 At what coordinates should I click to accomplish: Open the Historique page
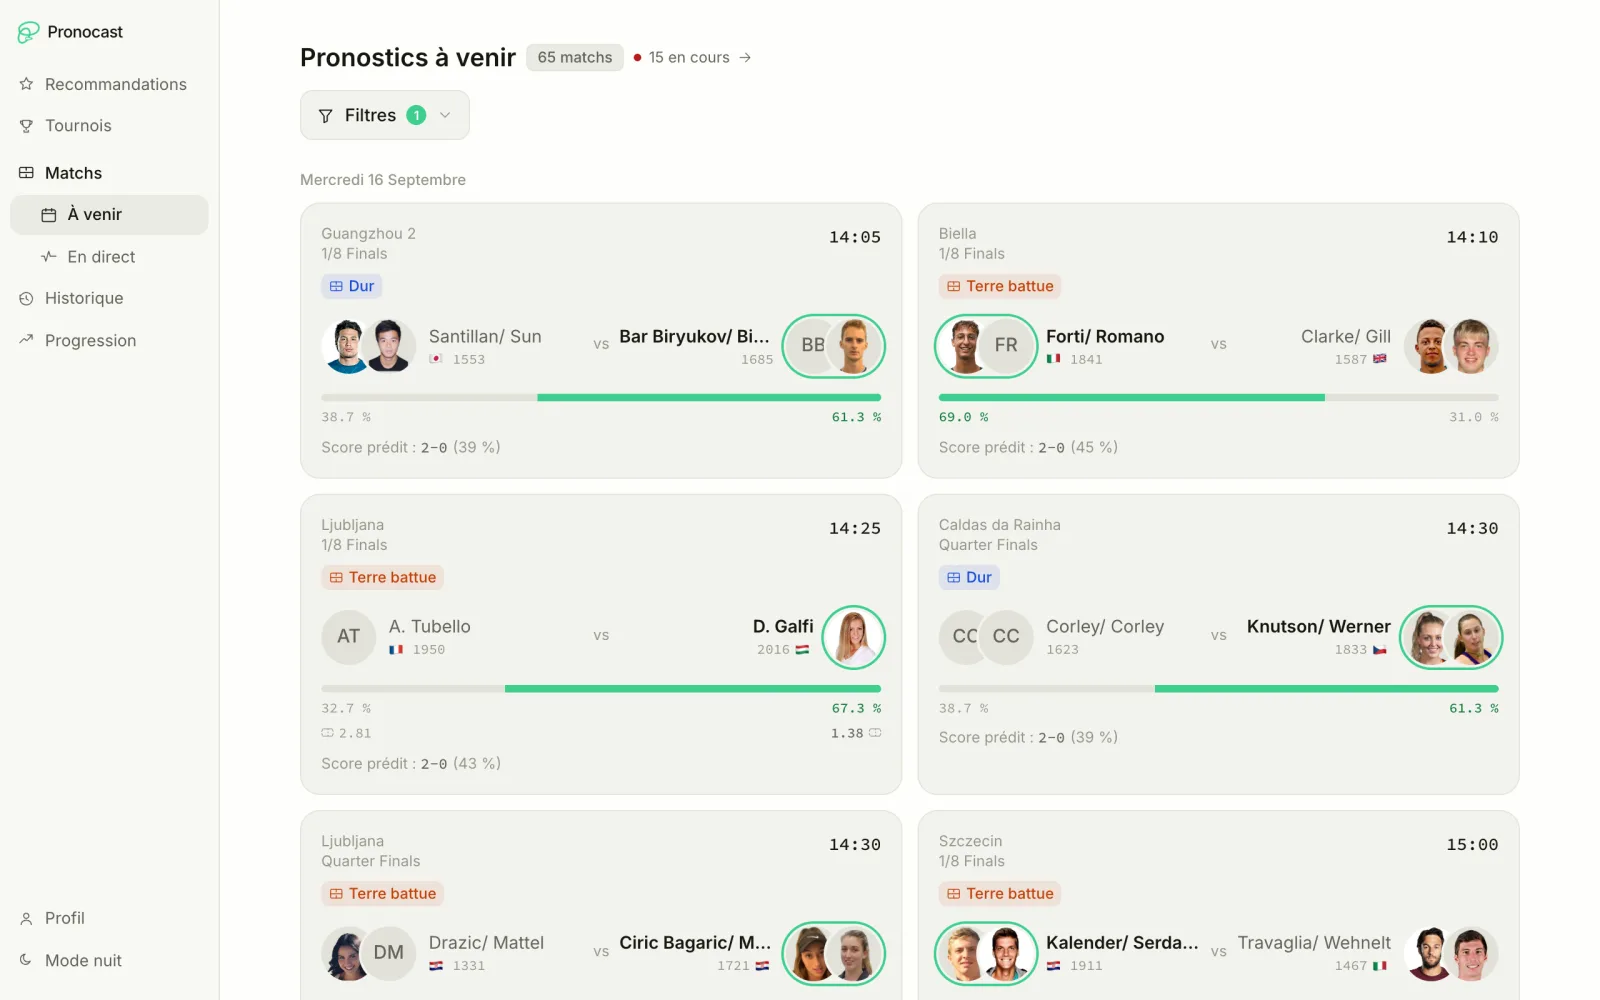[109, 298]
